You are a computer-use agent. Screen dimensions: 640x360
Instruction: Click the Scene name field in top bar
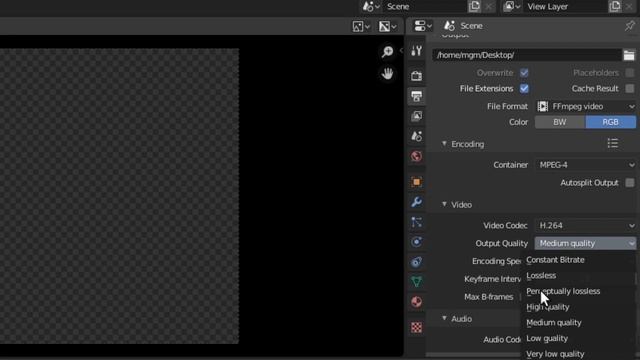[x=424, y=6]
